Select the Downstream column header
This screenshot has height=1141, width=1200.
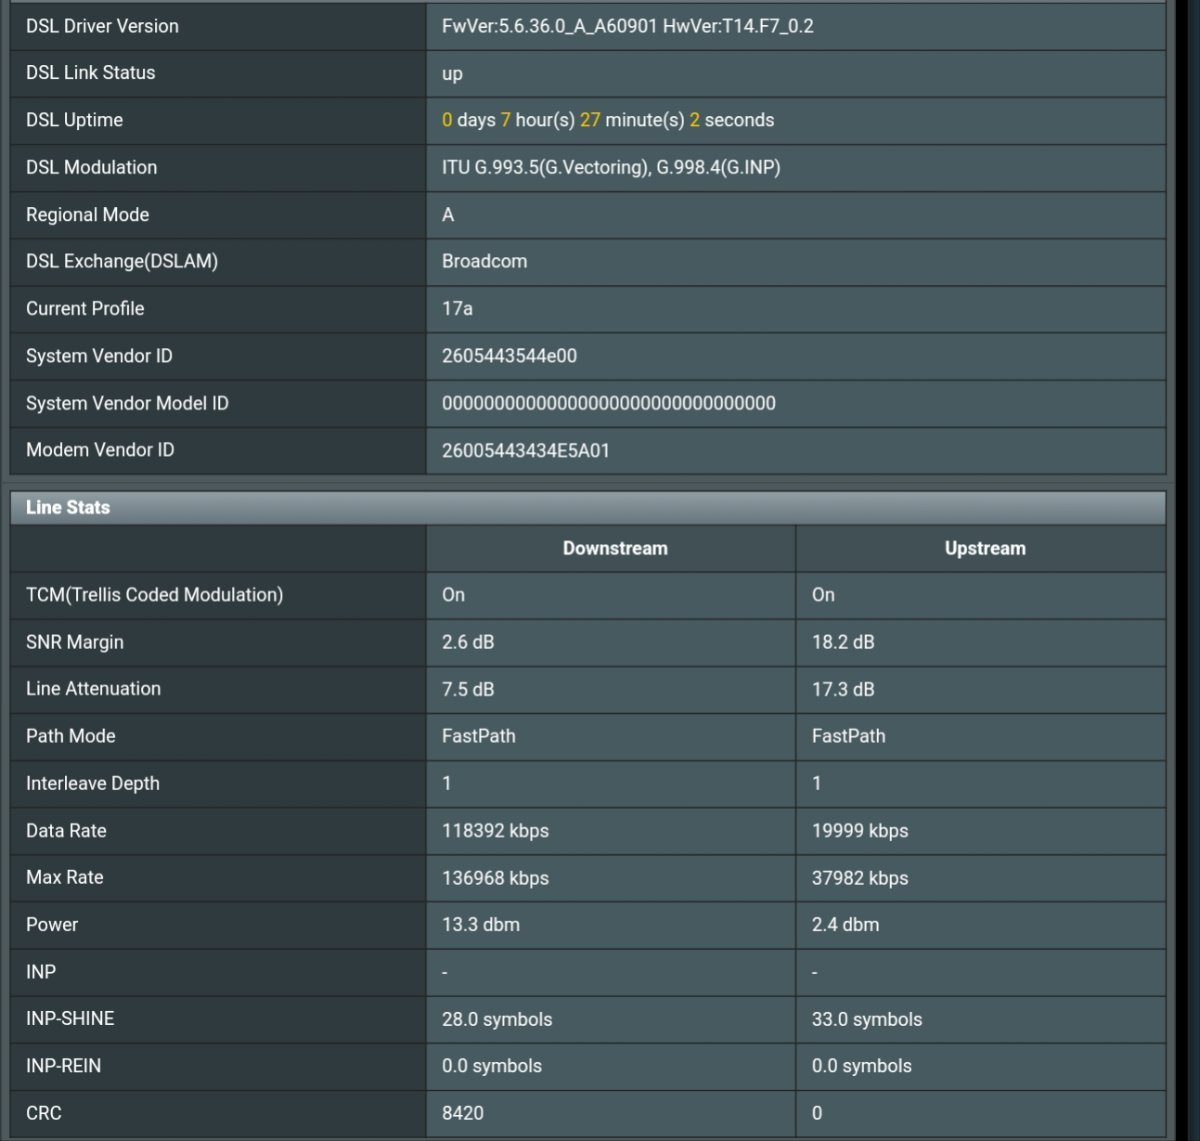click(614, 548)
